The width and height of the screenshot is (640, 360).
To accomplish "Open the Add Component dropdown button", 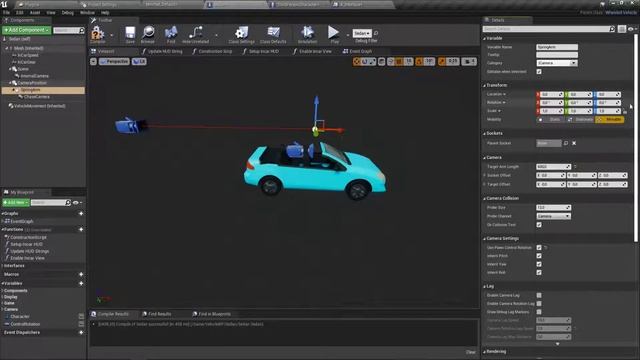I will (27, 30).
